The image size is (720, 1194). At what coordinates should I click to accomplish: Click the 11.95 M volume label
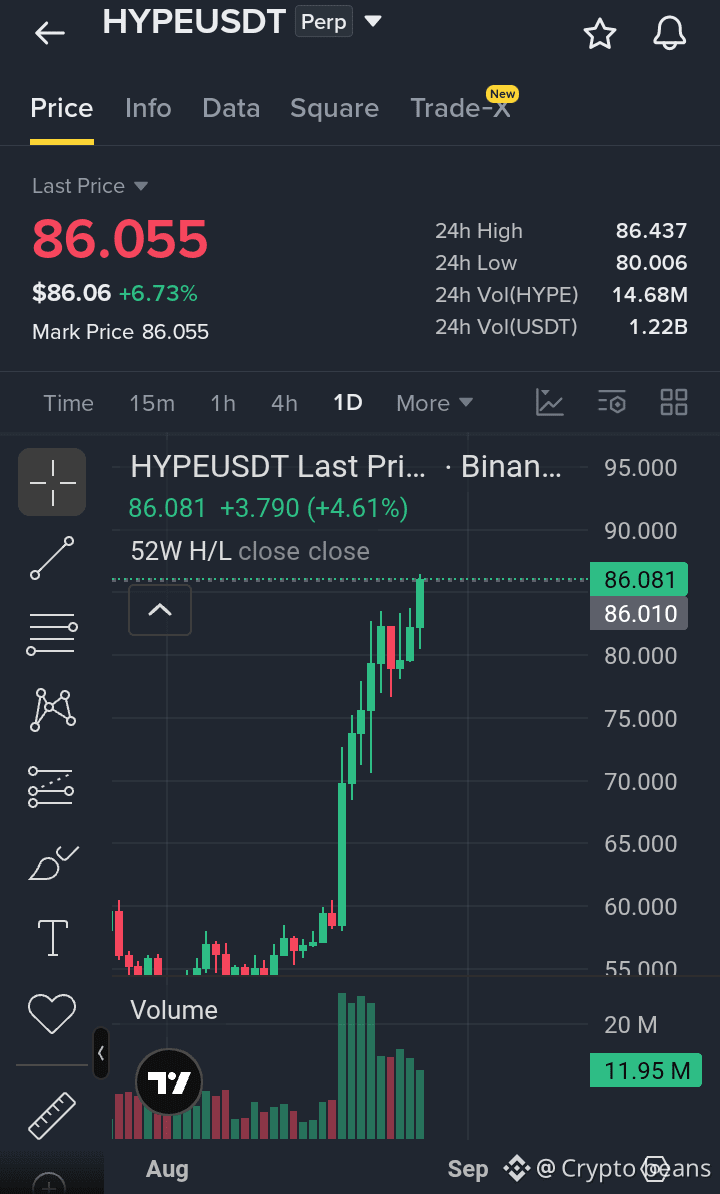646,1071
